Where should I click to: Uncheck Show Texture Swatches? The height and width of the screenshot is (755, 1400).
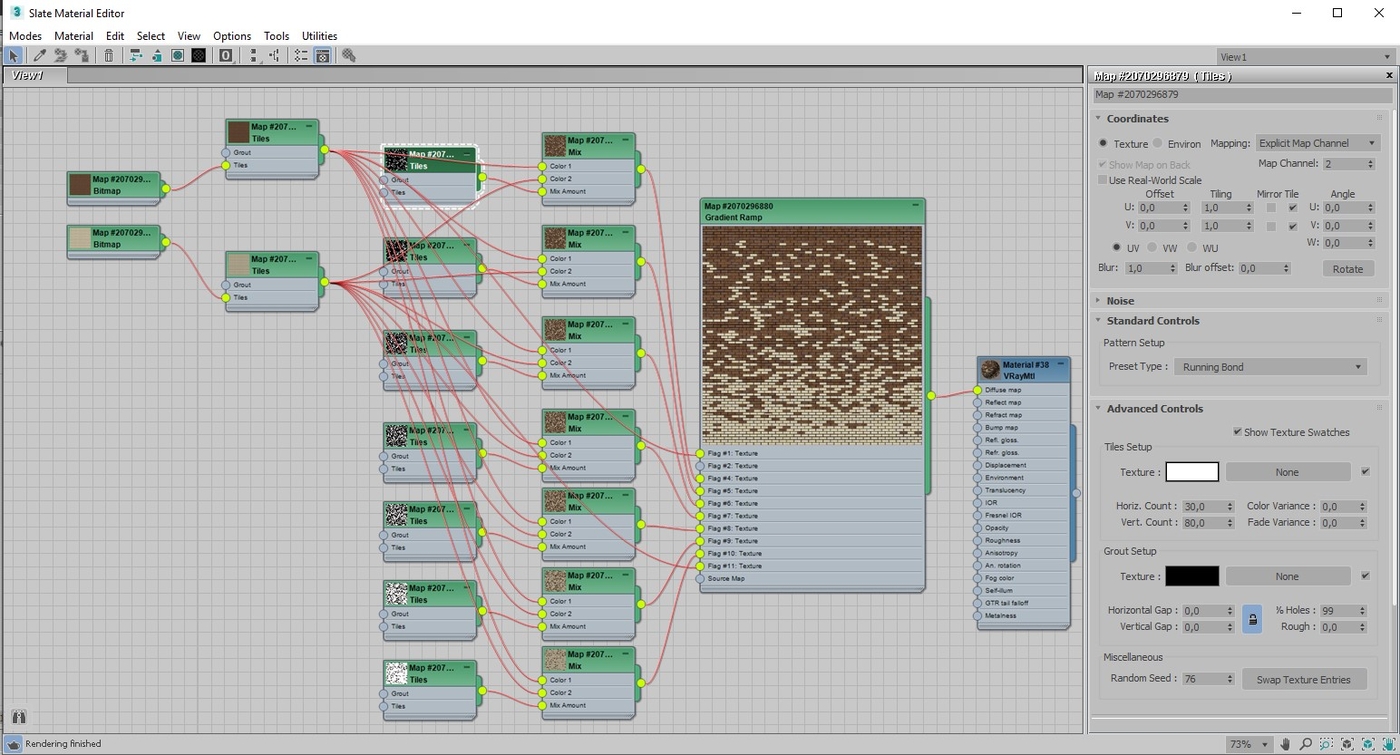pos(1237,432)
